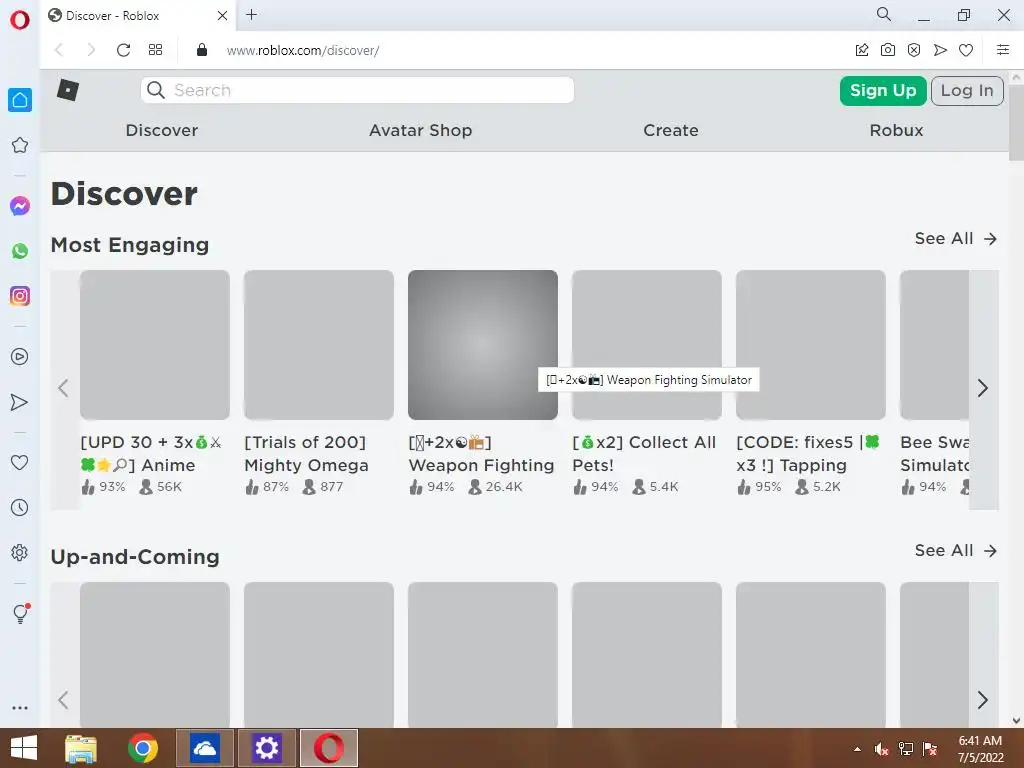
Task: See All Up-and-Coming games
Action: 956,551
